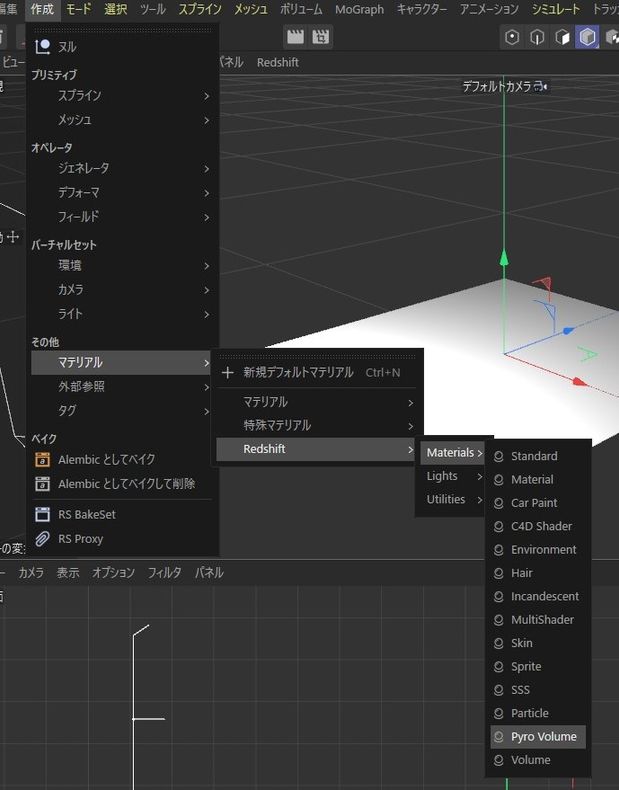
Task: Click the Environment material icon
Action: (499, 550)
